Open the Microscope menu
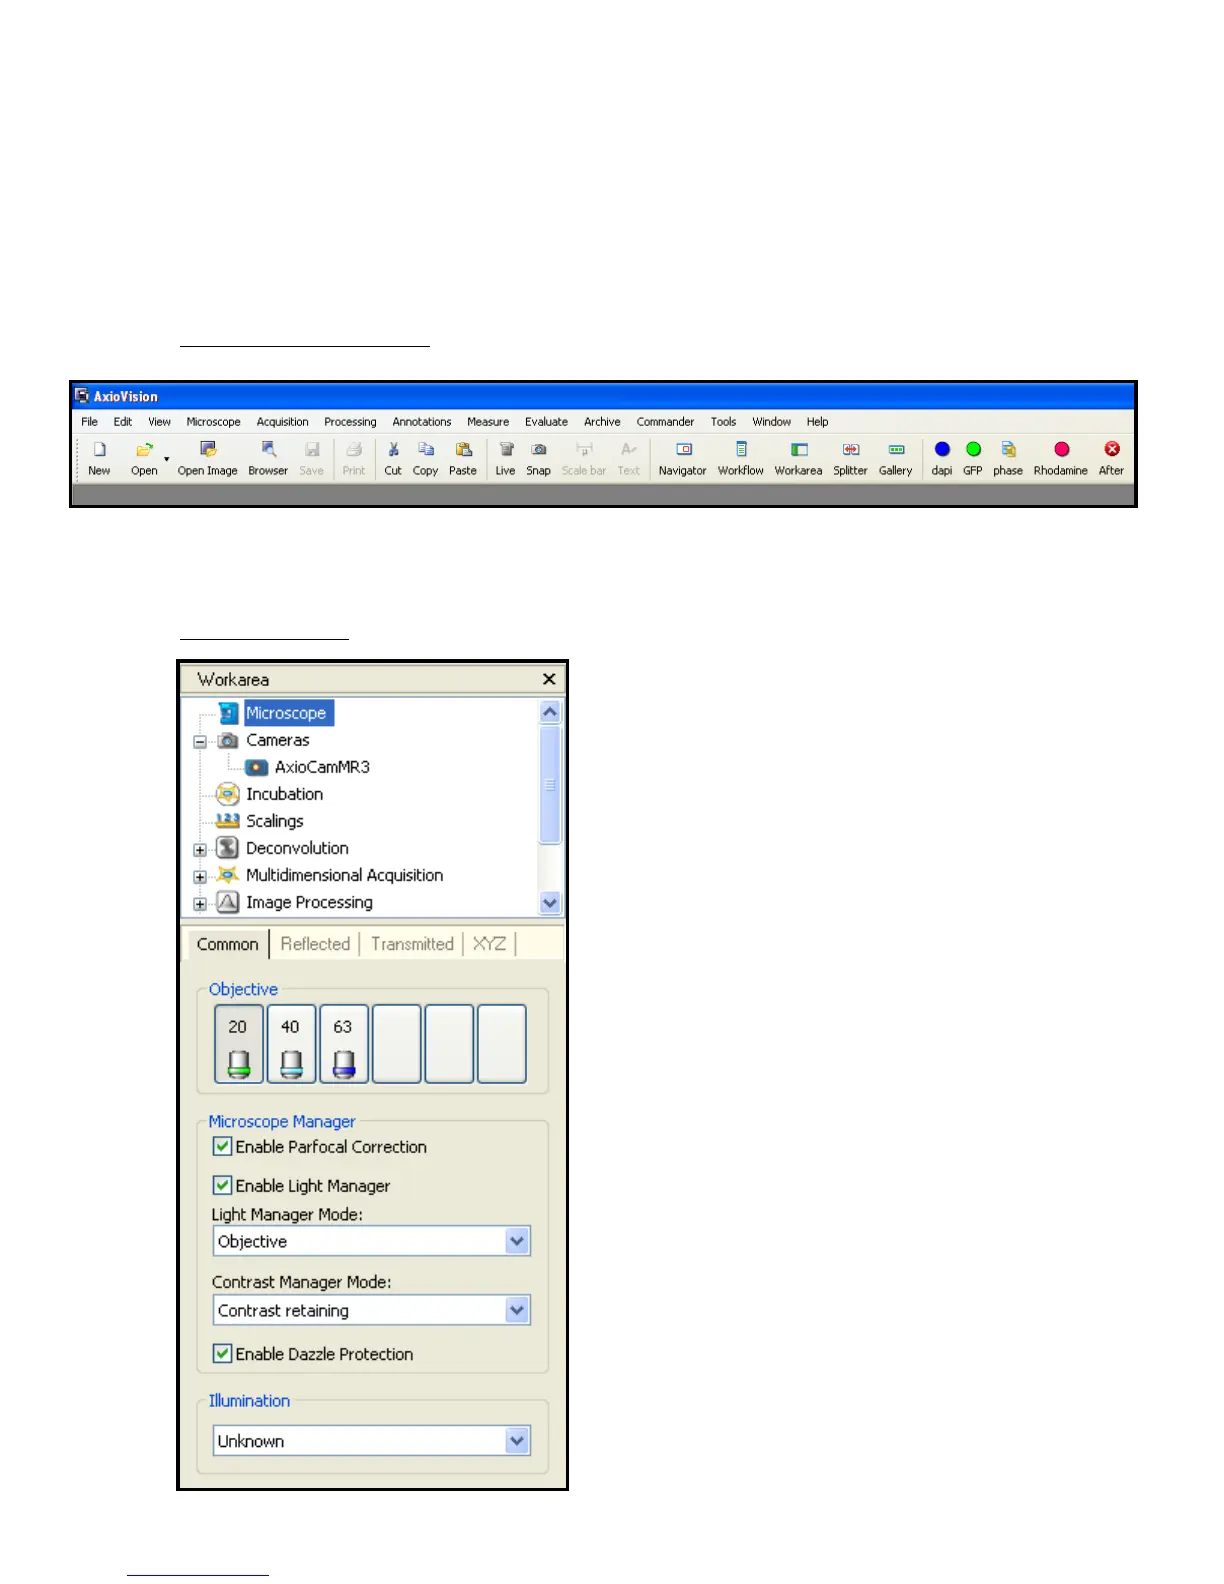 click(x=213, y=422)
